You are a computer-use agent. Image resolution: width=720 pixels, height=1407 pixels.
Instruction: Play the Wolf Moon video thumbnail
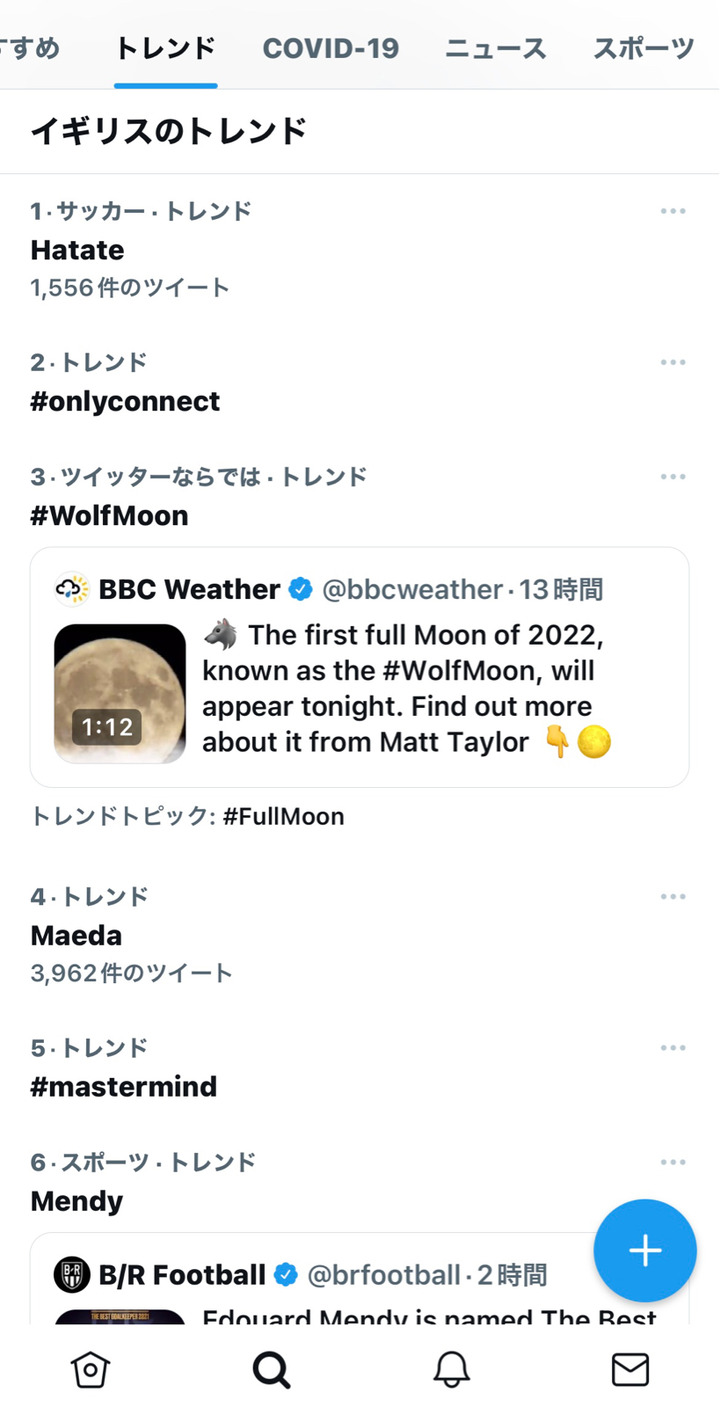tap(120, 693)
